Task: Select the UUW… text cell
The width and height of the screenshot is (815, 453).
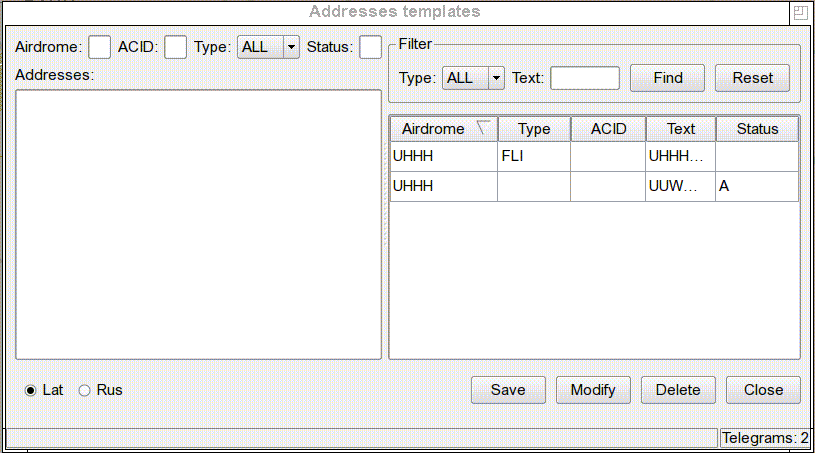Action: tap(680, 186)
